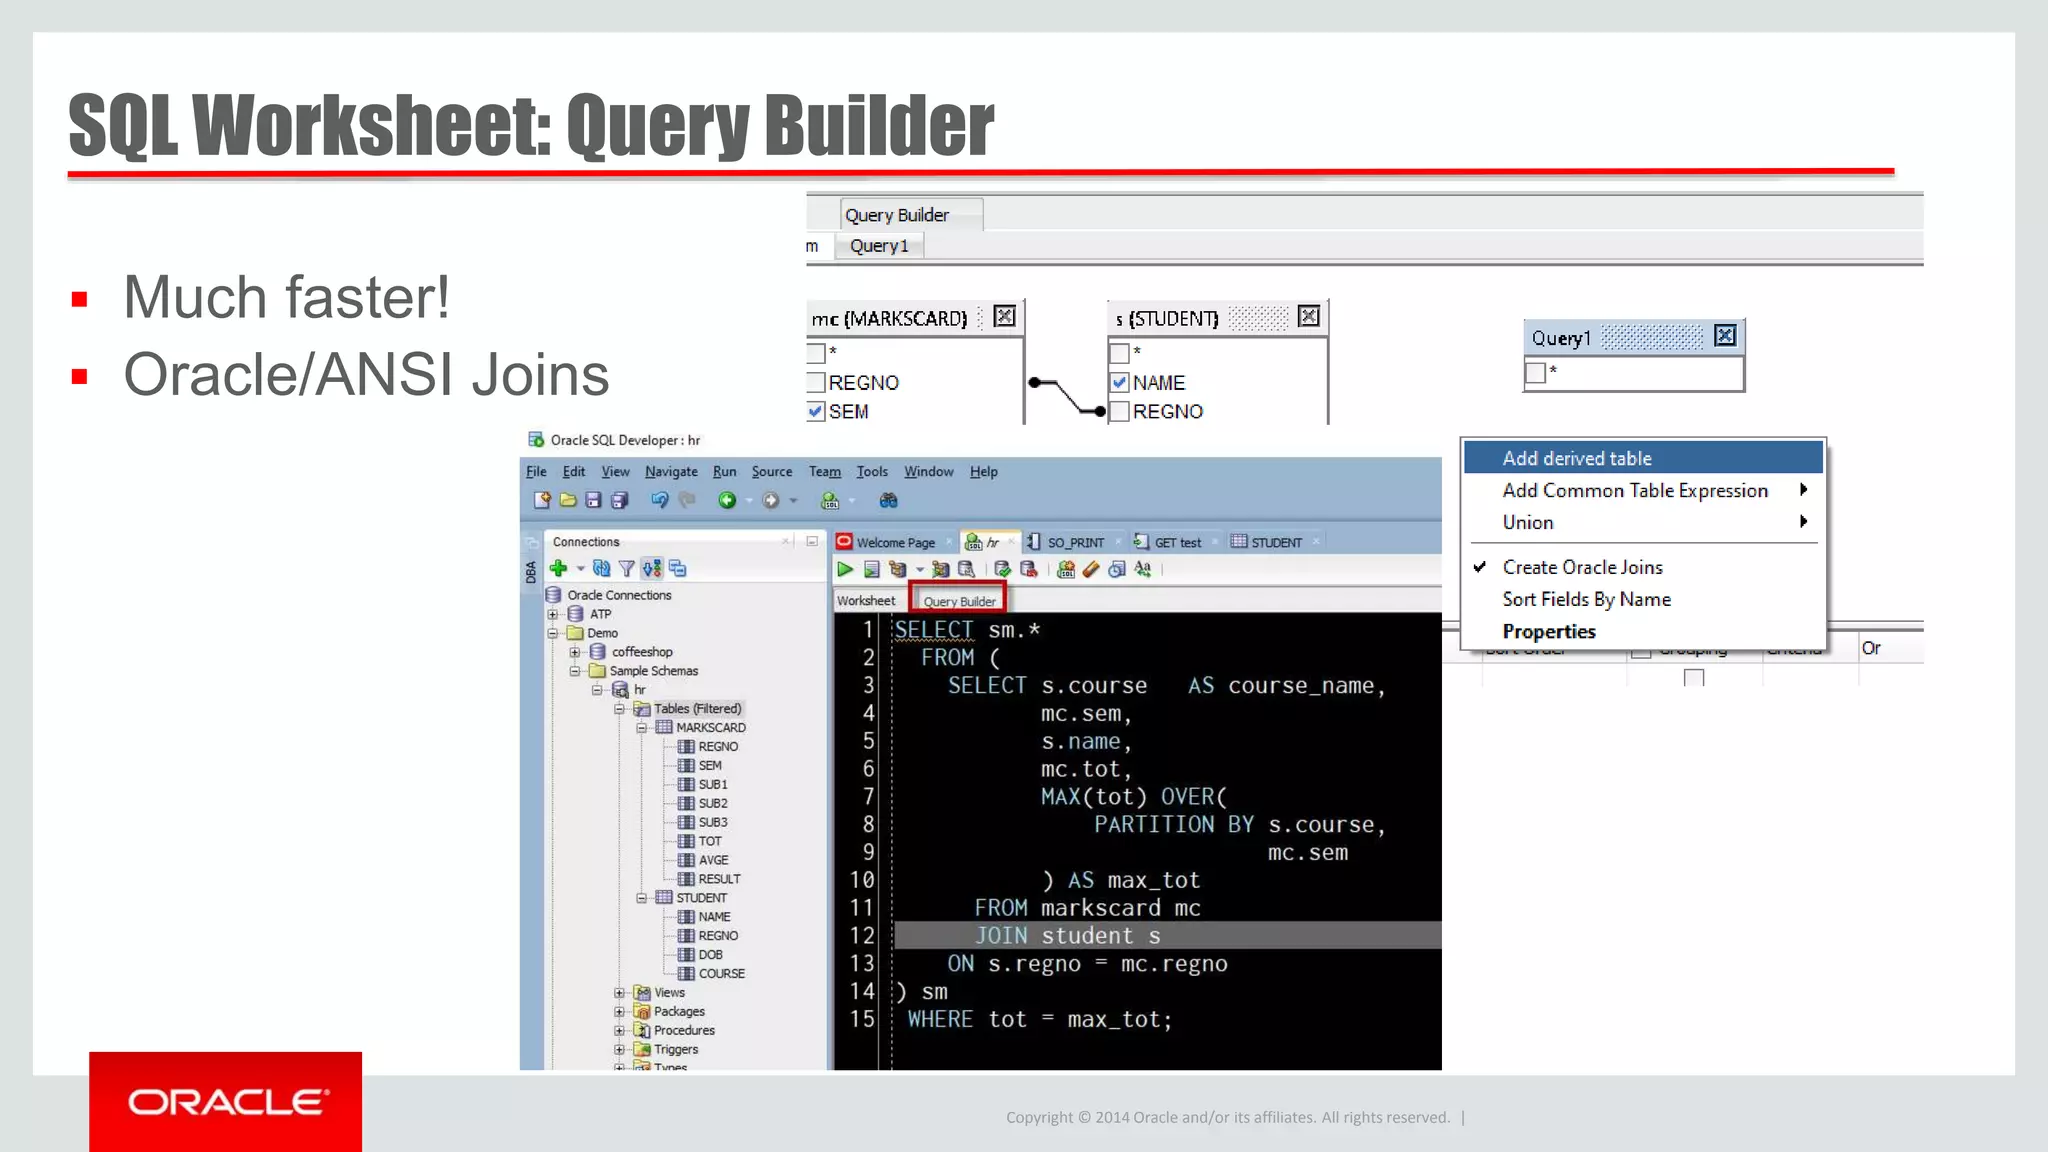The height and width of the screenshot is (1152, 2048).
Task: Click the Open folder icon in toolbar
Action: point(568,500)
